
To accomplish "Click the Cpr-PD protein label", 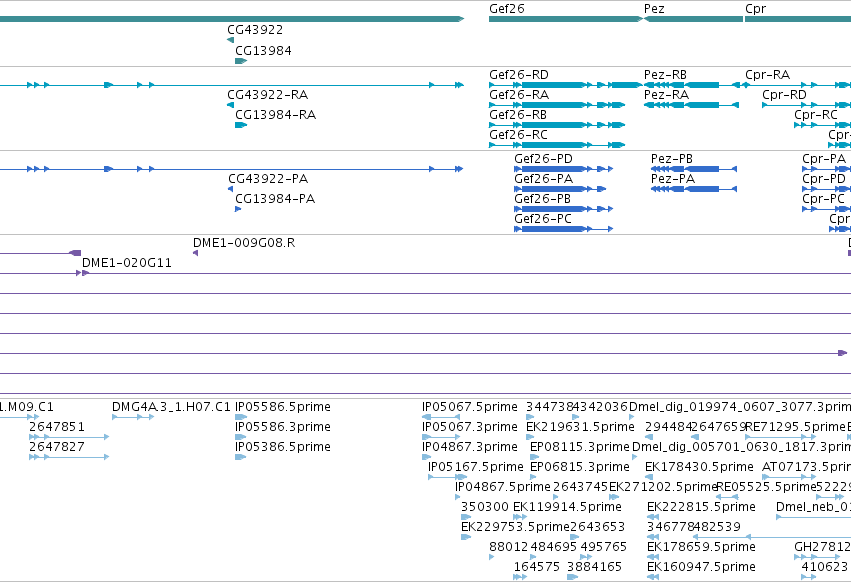I will (824, 179).
